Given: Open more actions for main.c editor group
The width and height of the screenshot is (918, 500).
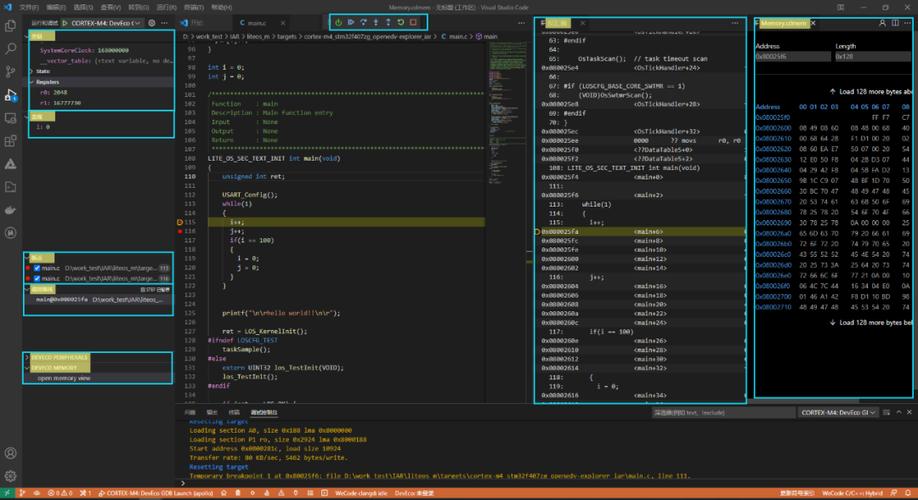Looking at the screenshot, I should coord(521,23).
